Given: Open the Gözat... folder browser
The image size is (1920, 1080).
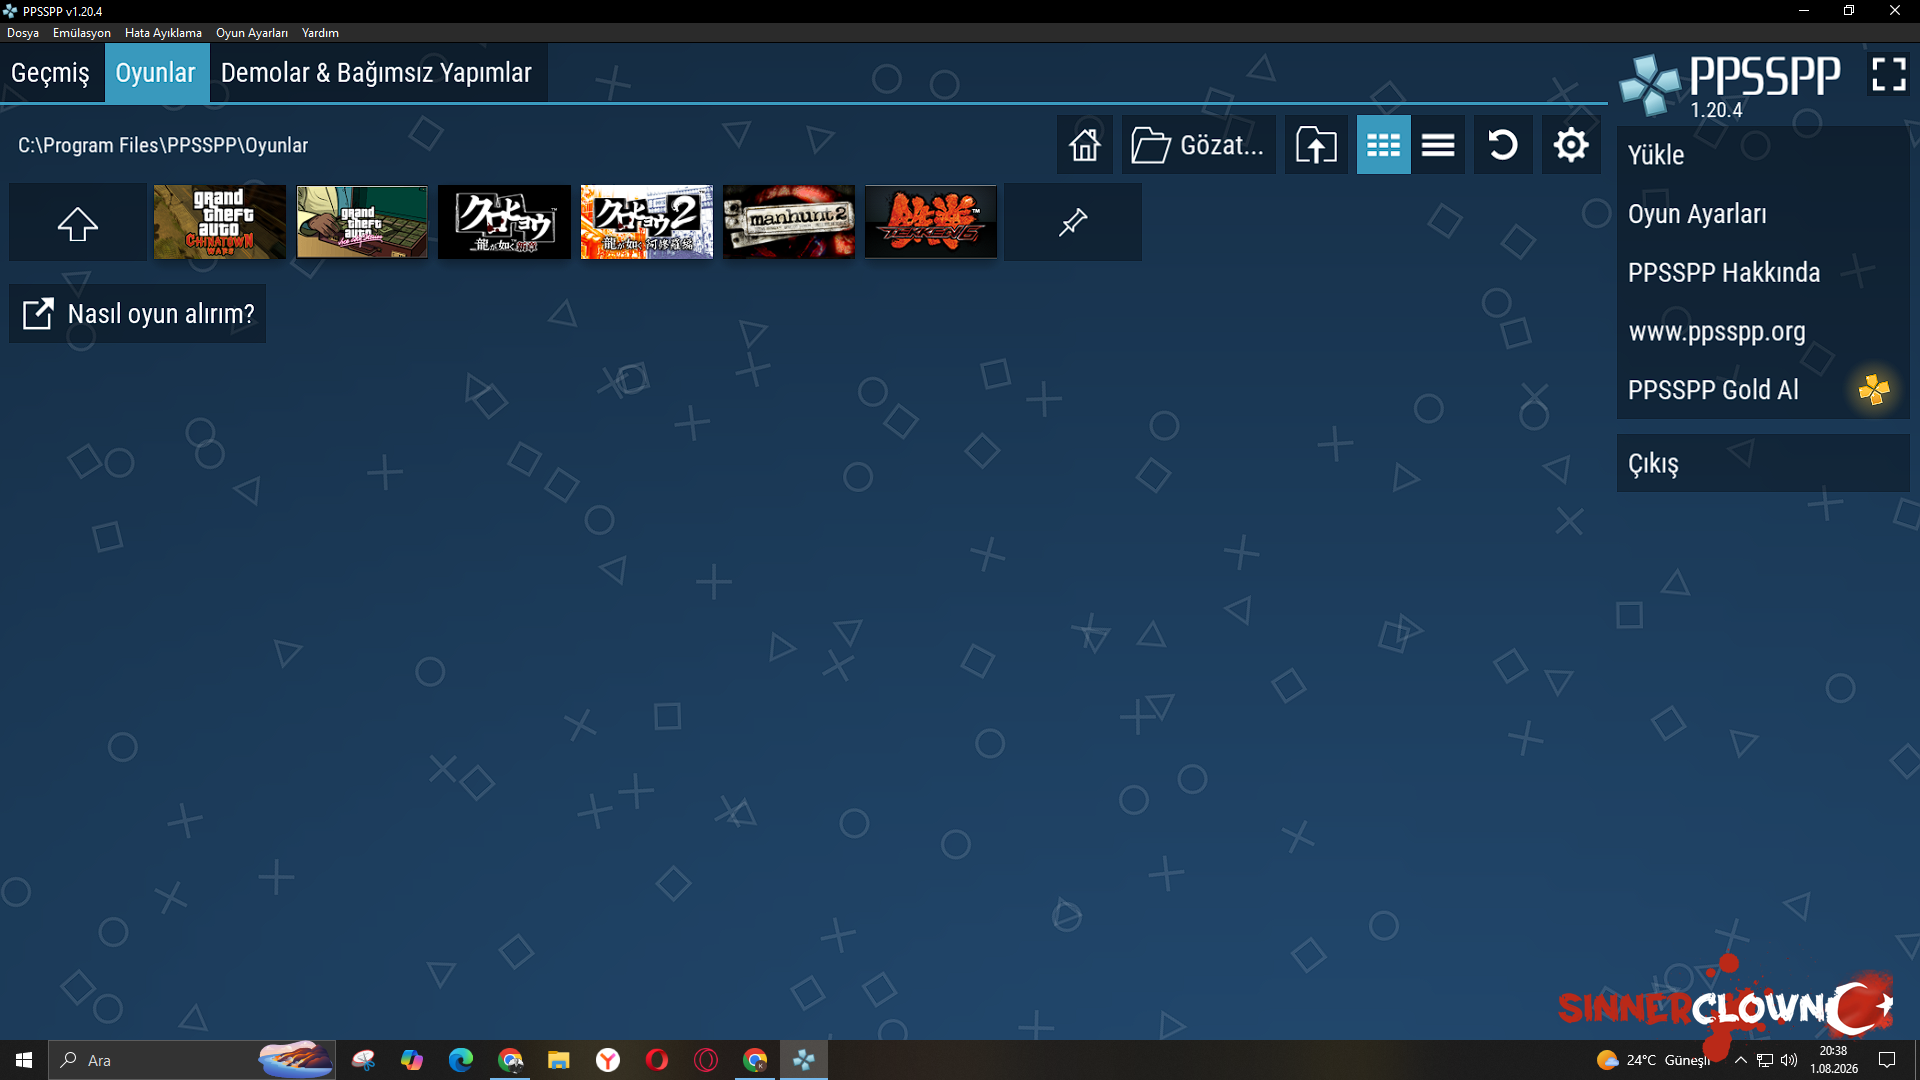Looking at the screenshot, I should [1198, 145].
